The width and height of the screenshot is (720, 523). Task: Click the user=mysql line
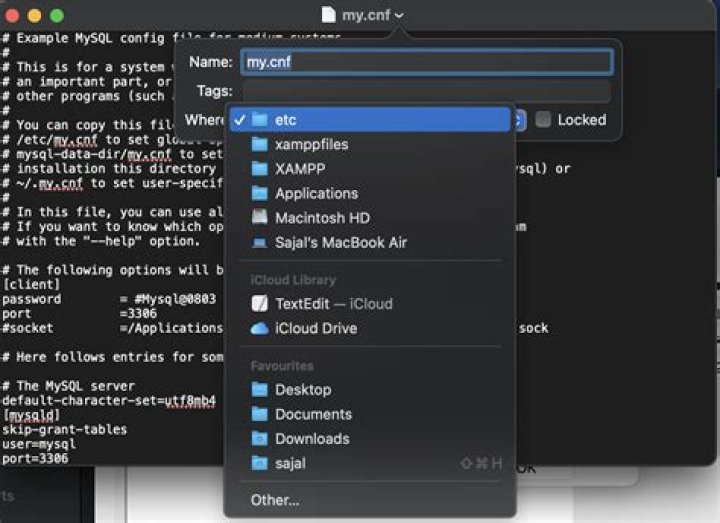pyautogui.click(x=39, y=444)
